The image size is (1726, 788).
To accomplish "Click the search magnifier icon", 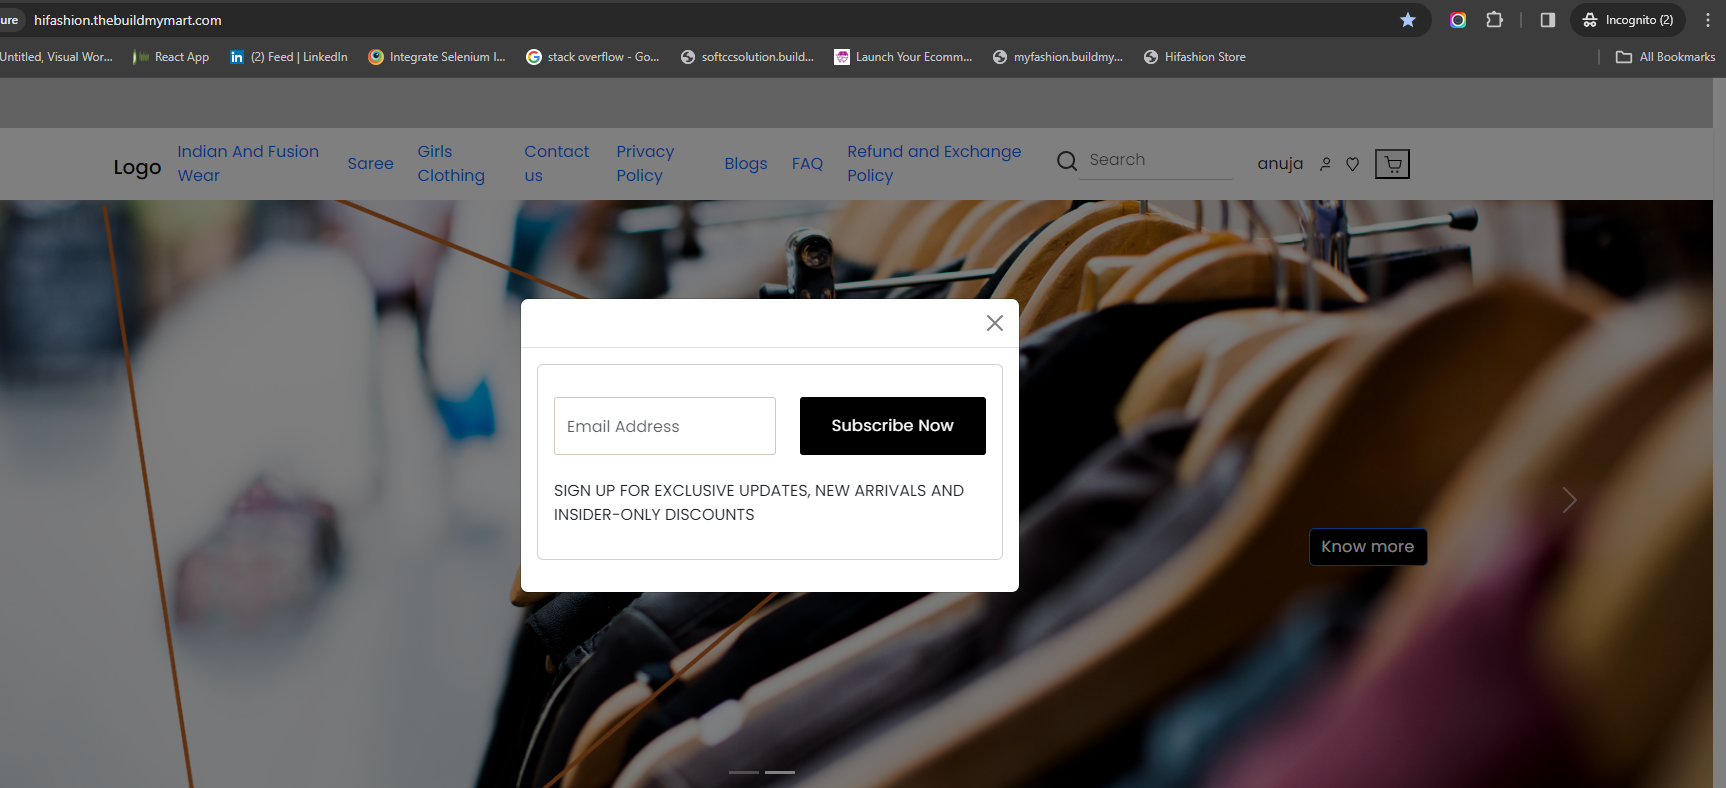I will [x=1067, y=161].
